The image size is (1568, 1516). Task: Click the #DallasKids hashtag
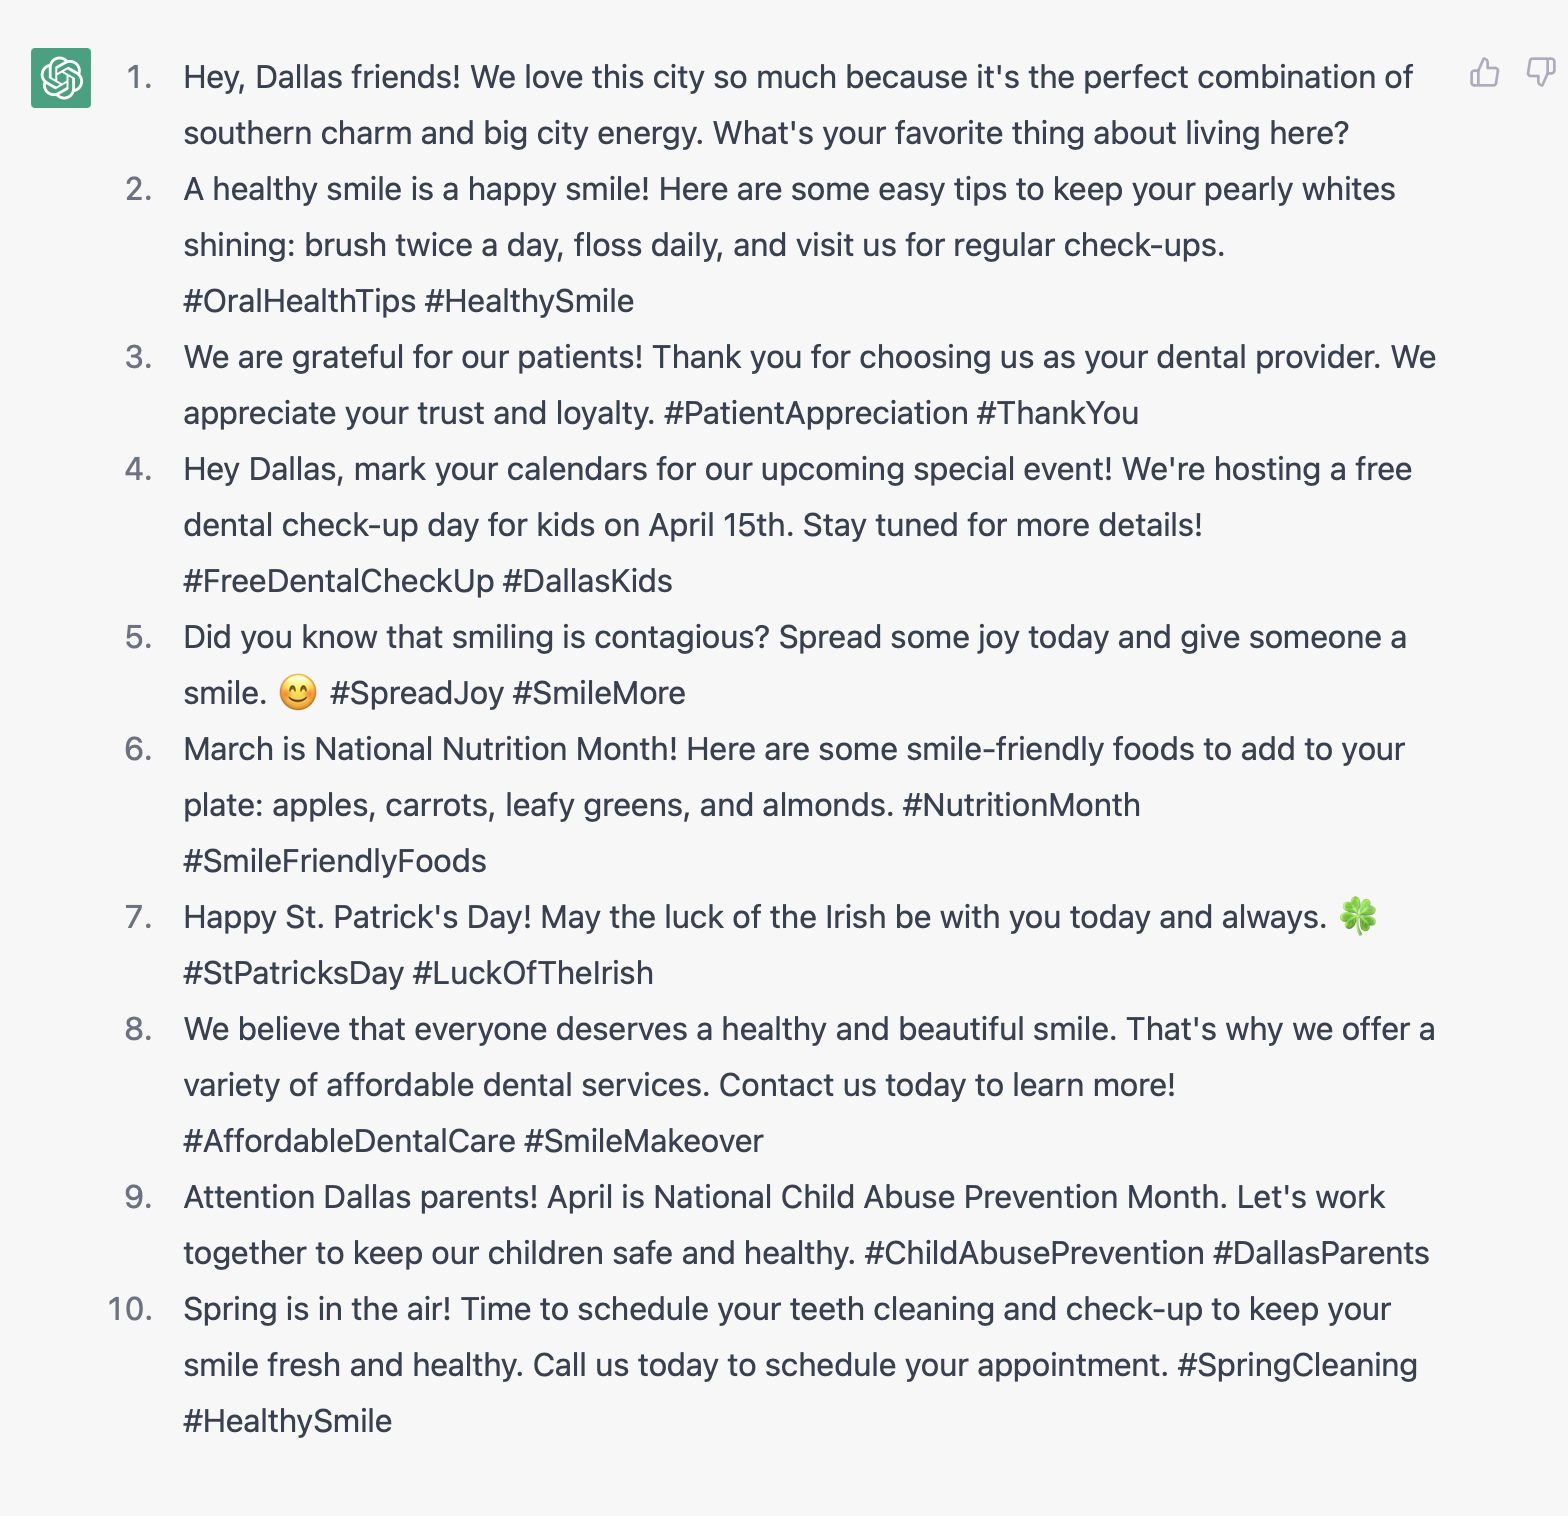pos(588,581)
